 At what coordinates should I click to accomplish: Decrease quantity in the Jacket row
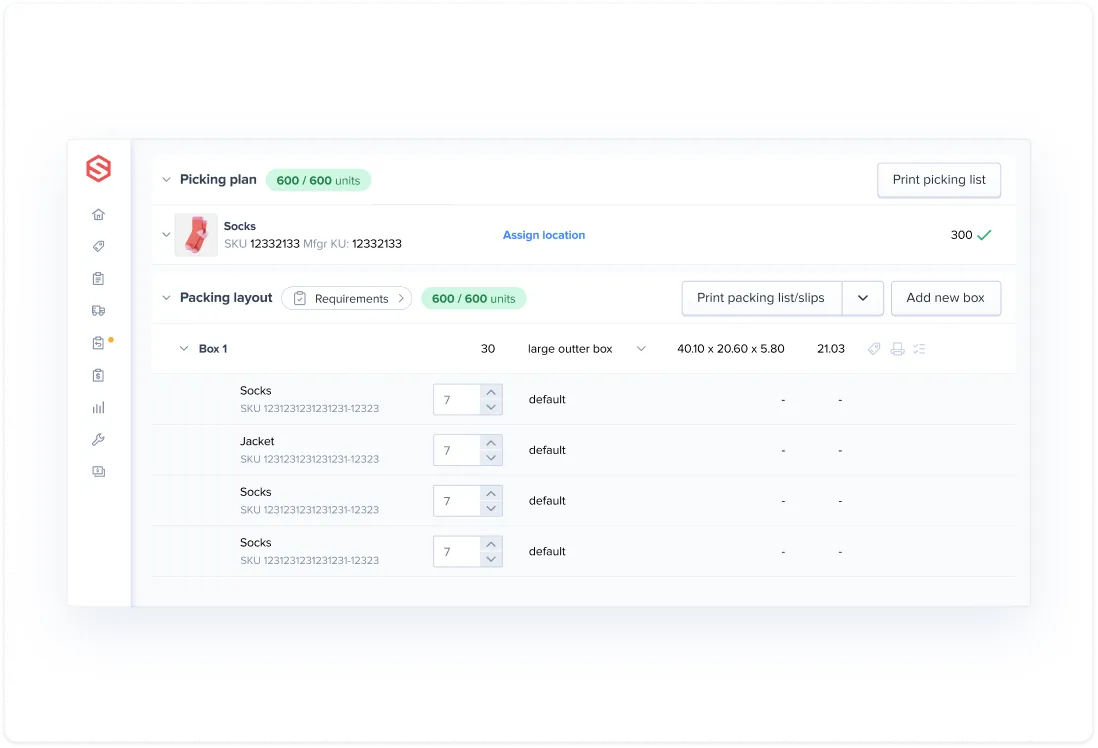(491, 458)
